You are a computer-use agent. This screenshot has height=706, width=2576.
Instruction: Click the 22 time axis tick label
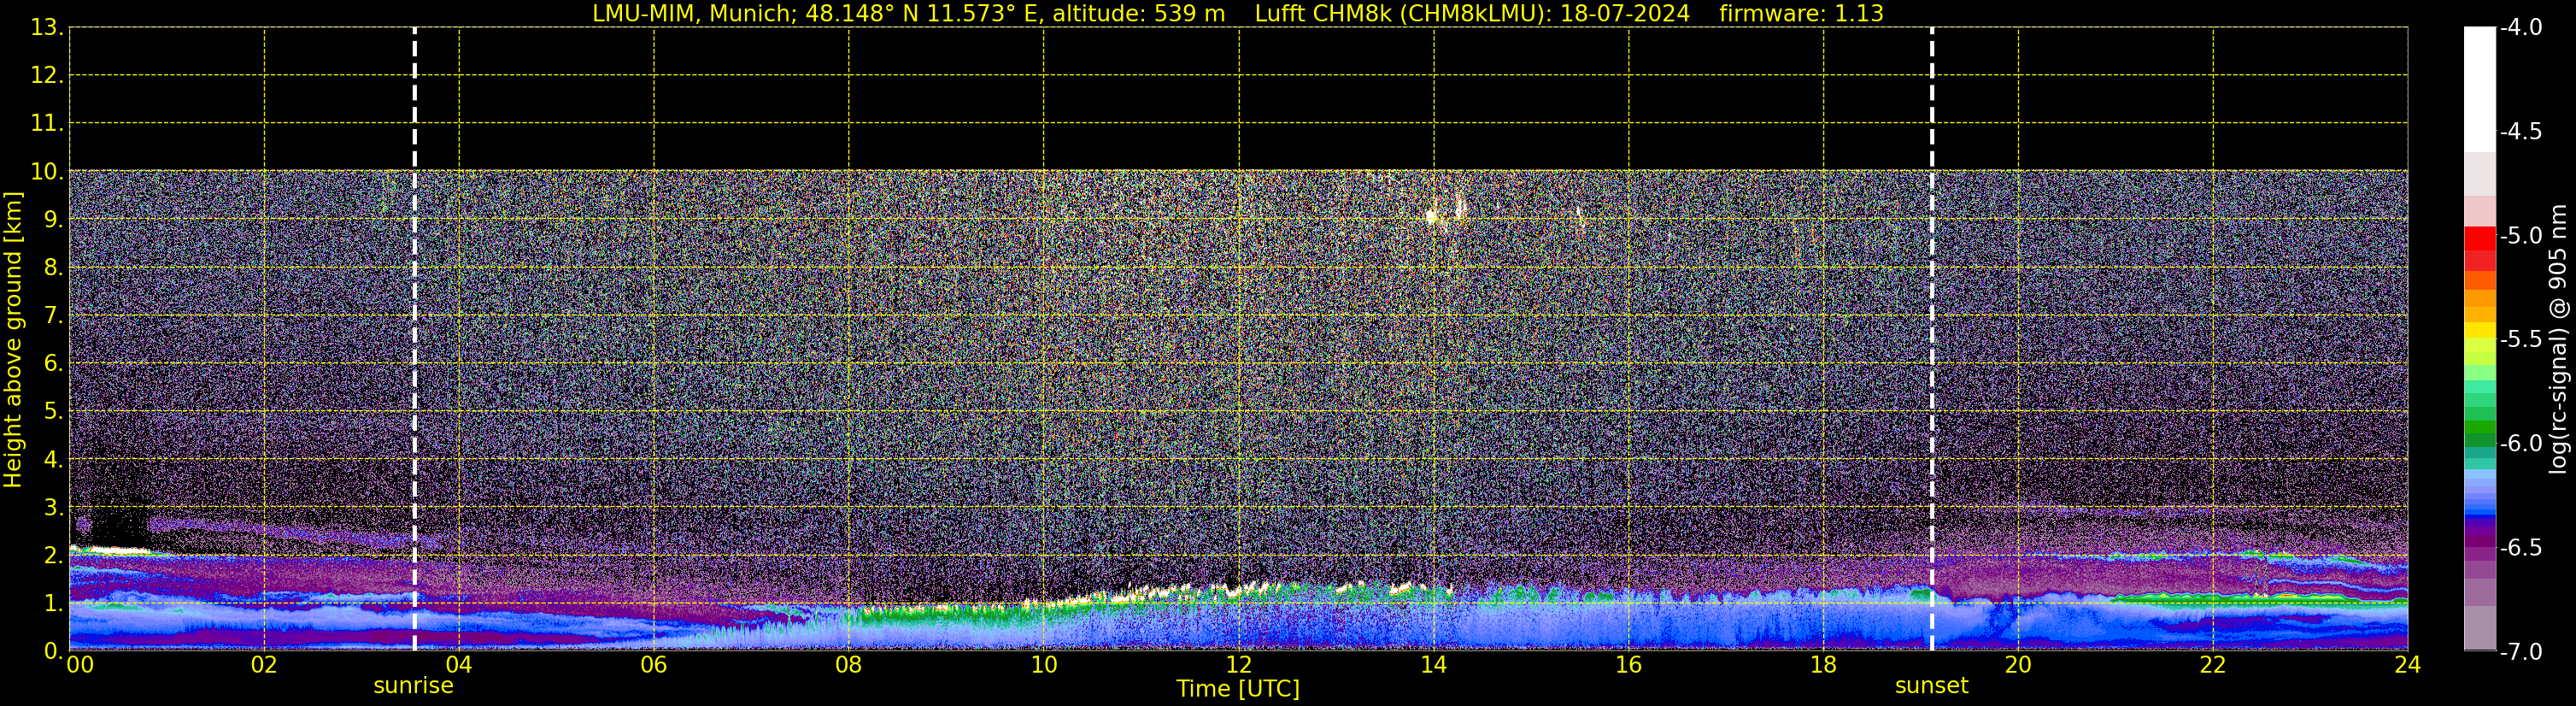(x=2213, y=666)
